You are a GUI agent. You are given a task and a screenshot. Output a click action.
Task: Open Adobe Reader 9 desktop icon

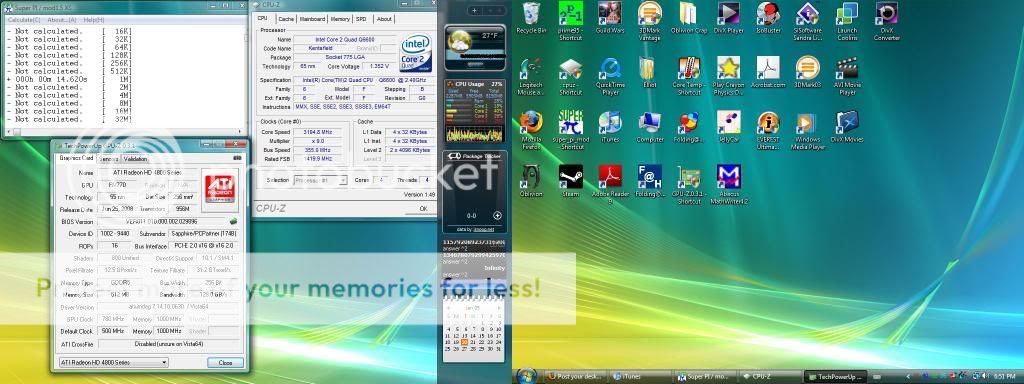(610, 185)
